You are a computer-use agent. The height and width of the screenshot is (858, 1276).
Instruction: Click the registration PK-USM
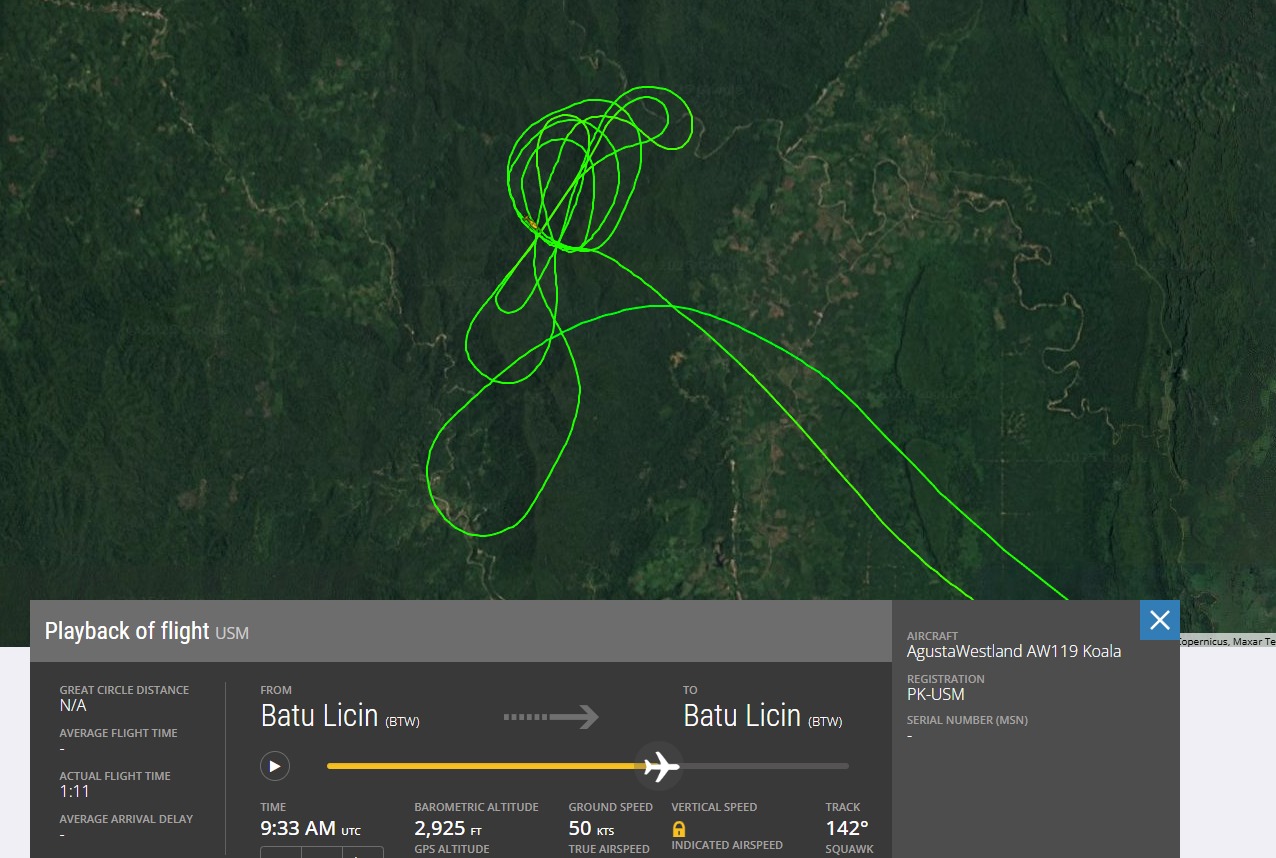point(936,694)
